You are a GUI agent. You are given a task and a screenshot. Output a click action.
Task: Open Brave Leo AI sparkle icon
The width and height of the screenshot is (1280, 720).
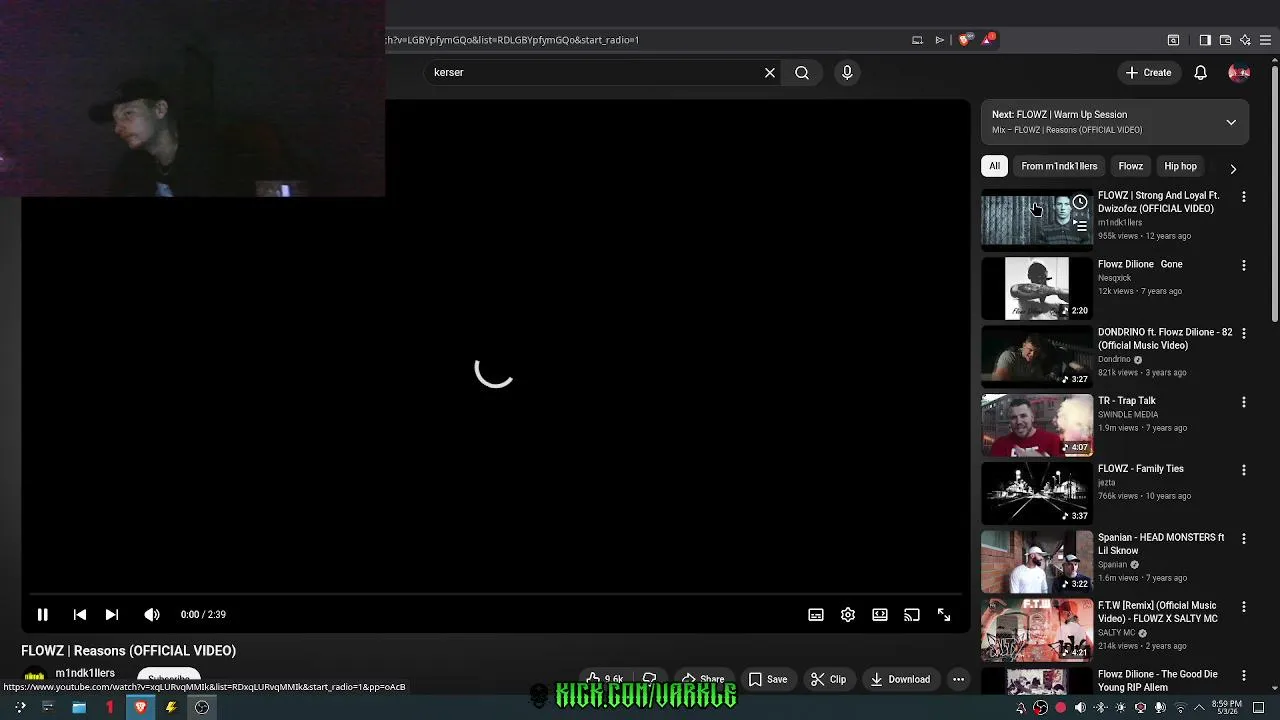click(x=1245, y=40)
